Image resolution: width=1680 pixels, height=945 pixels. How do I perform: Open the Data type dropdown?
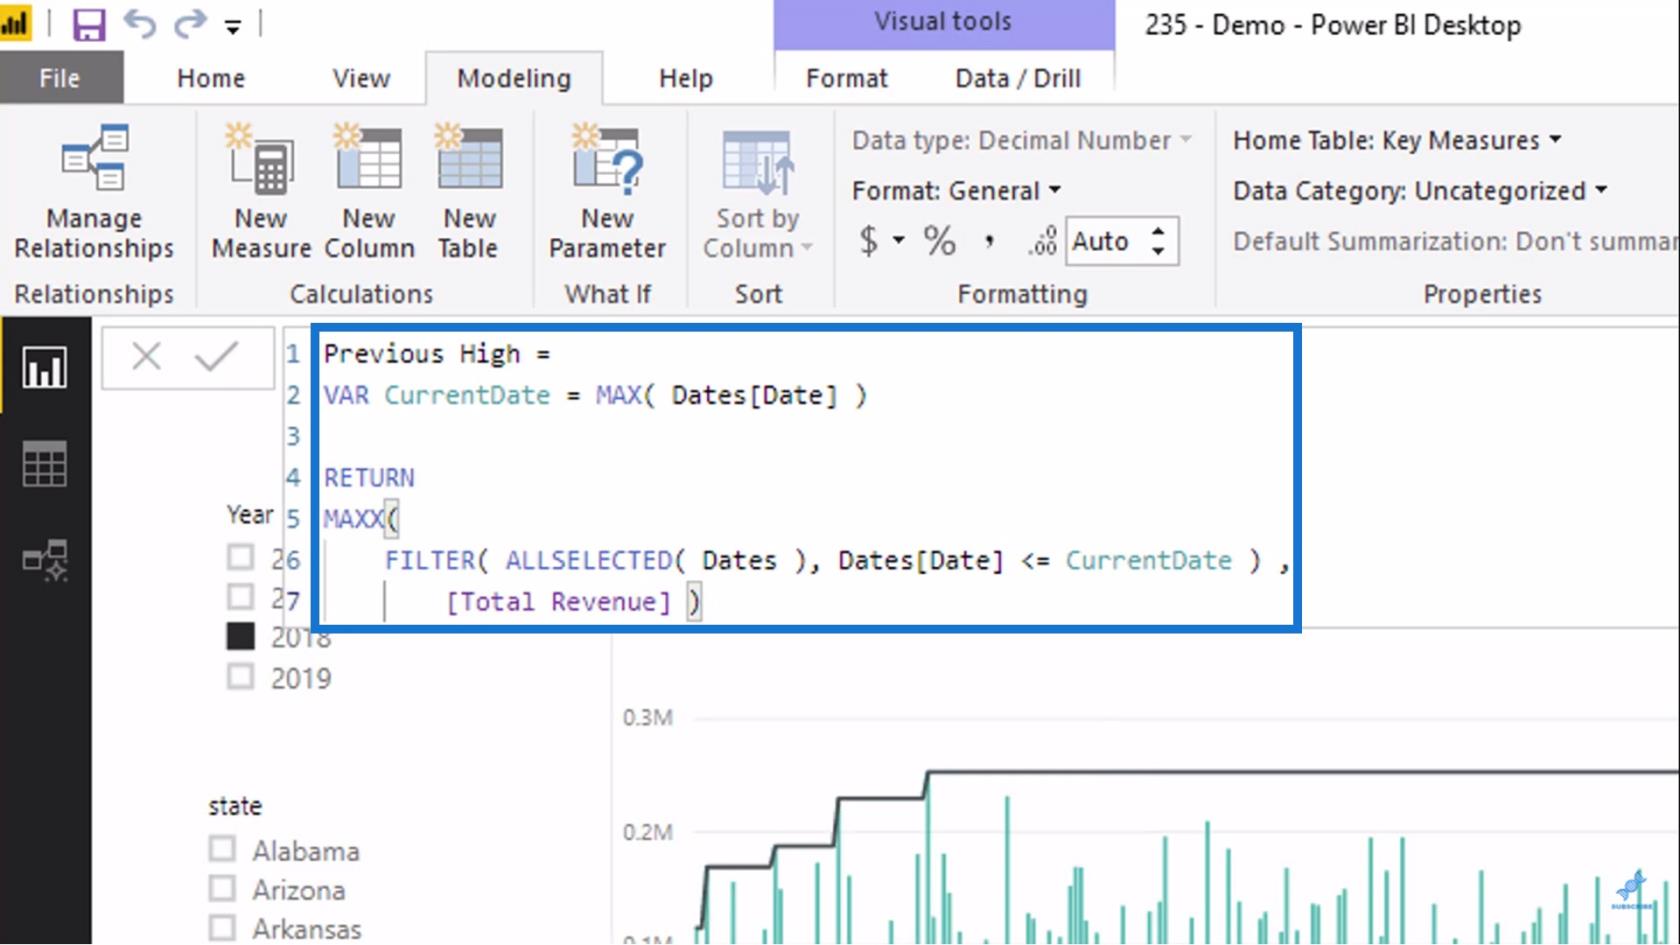[x=1022, y=140]
